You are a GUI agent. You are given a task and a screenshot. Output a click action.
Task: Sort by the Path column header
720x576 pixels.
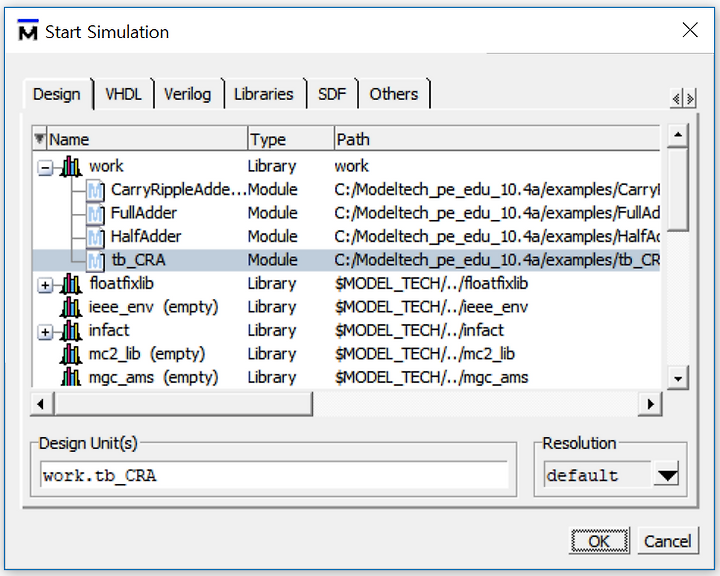[x=497, y=139]
